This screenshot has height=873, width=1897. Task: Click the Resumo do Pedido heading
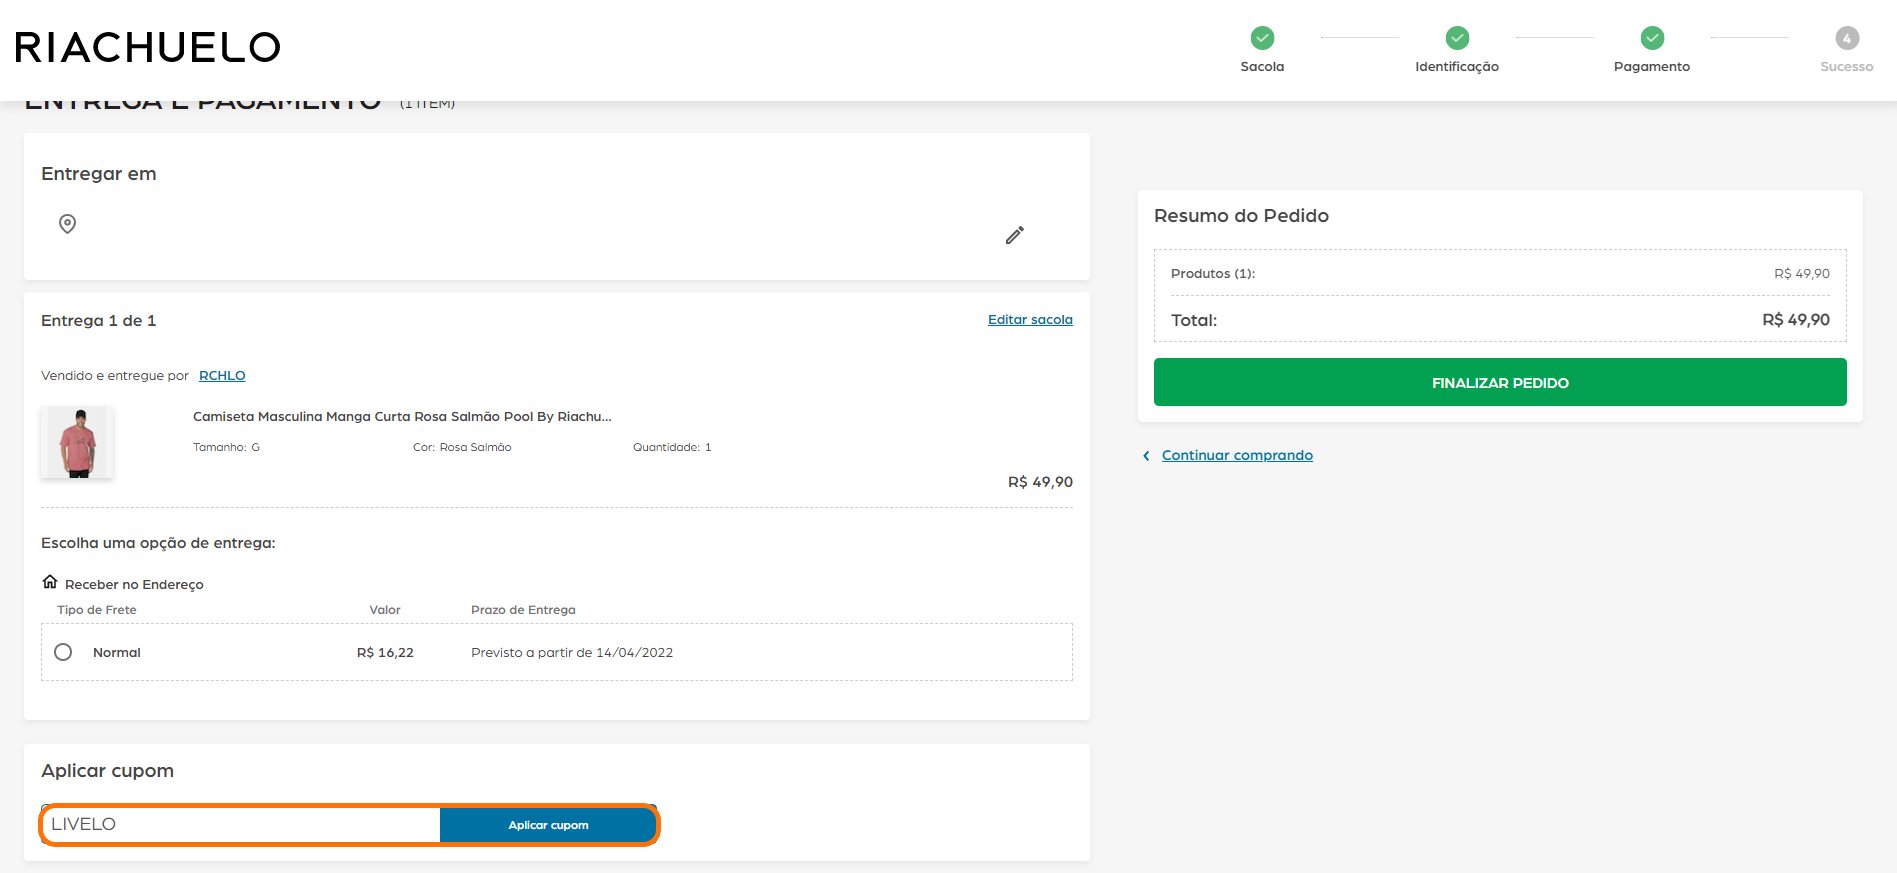(x=1241, y=216)
